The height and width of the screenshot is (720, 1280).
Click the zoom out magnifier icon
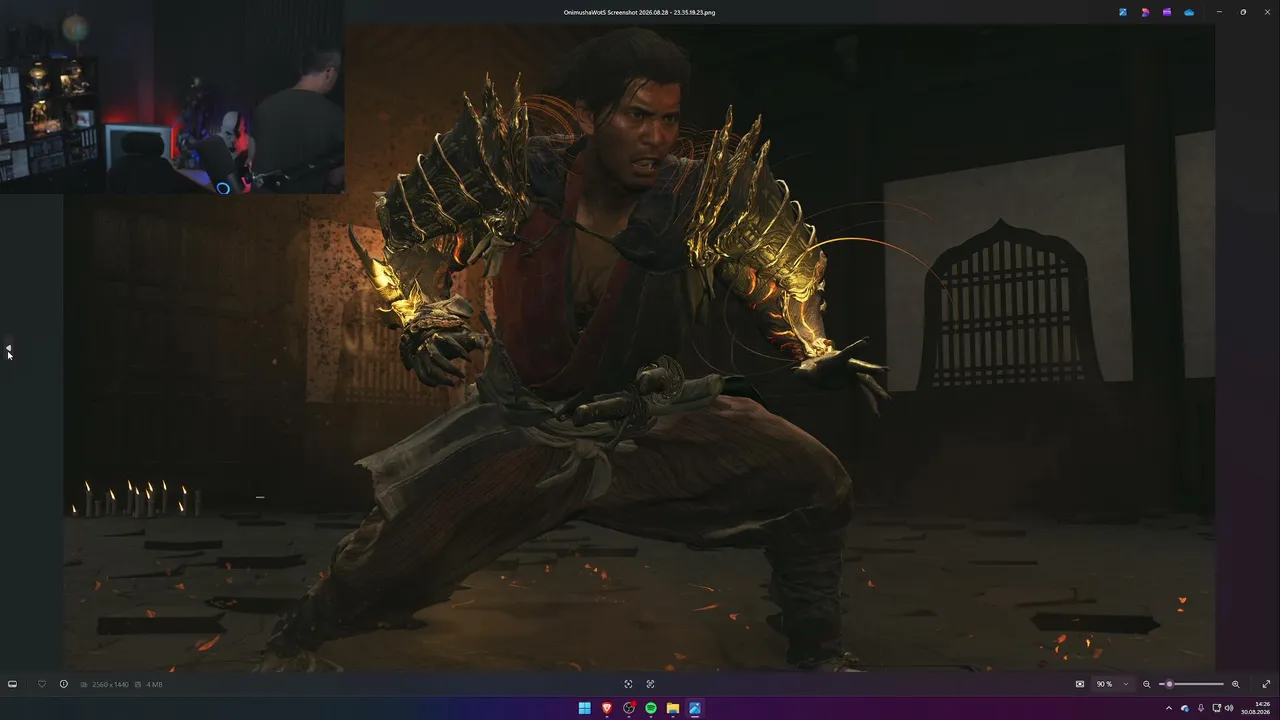[x=1147, y=684]
